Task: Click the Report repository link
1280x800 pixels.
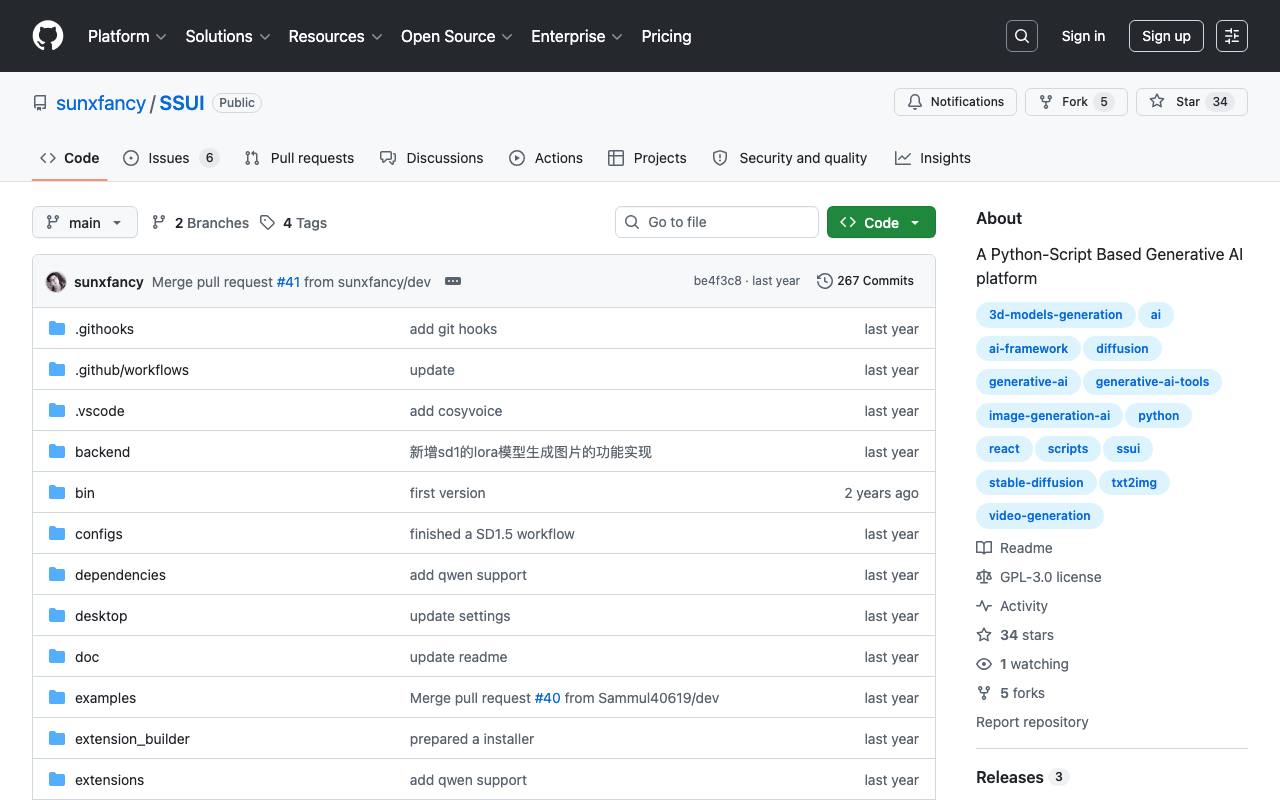Action: (x=1032, y=722)
